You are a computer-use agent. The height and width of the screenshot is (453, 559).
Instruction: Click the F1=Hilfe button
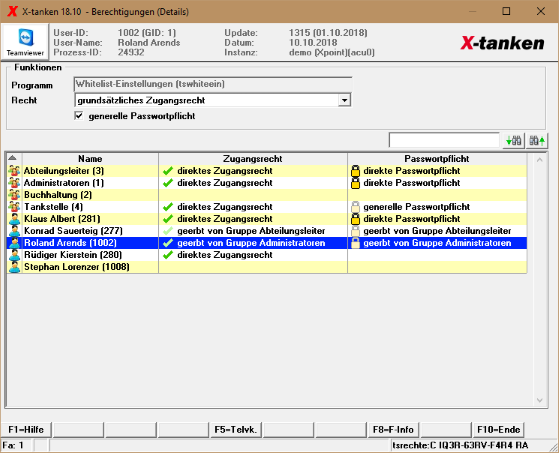click(x=26, y=429)
